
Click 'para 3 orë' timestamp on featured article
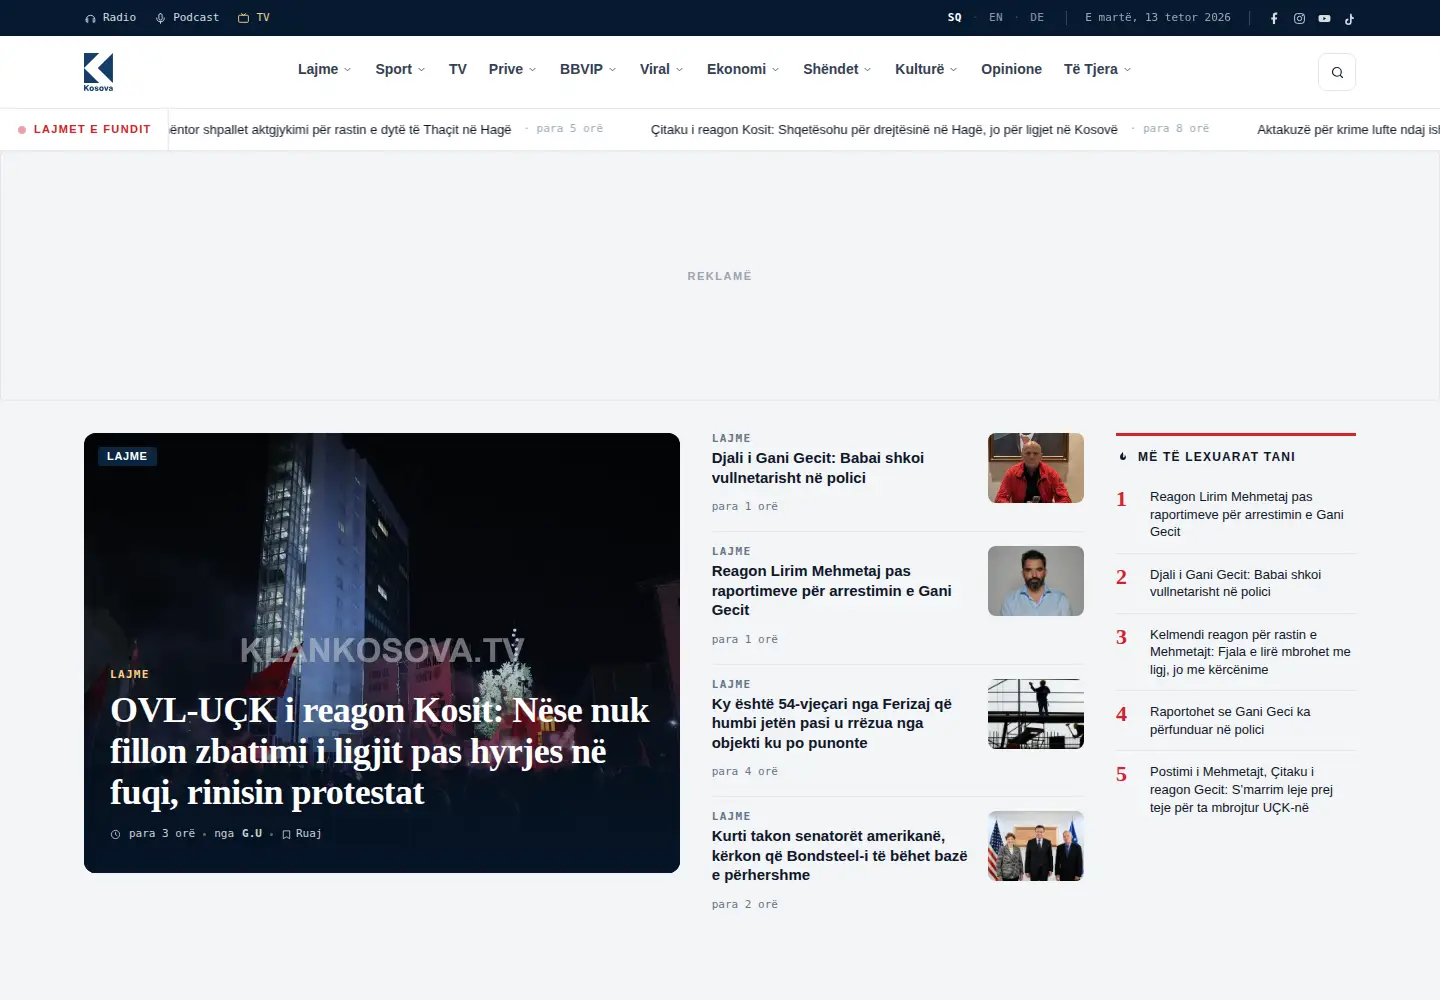(162, 833)
